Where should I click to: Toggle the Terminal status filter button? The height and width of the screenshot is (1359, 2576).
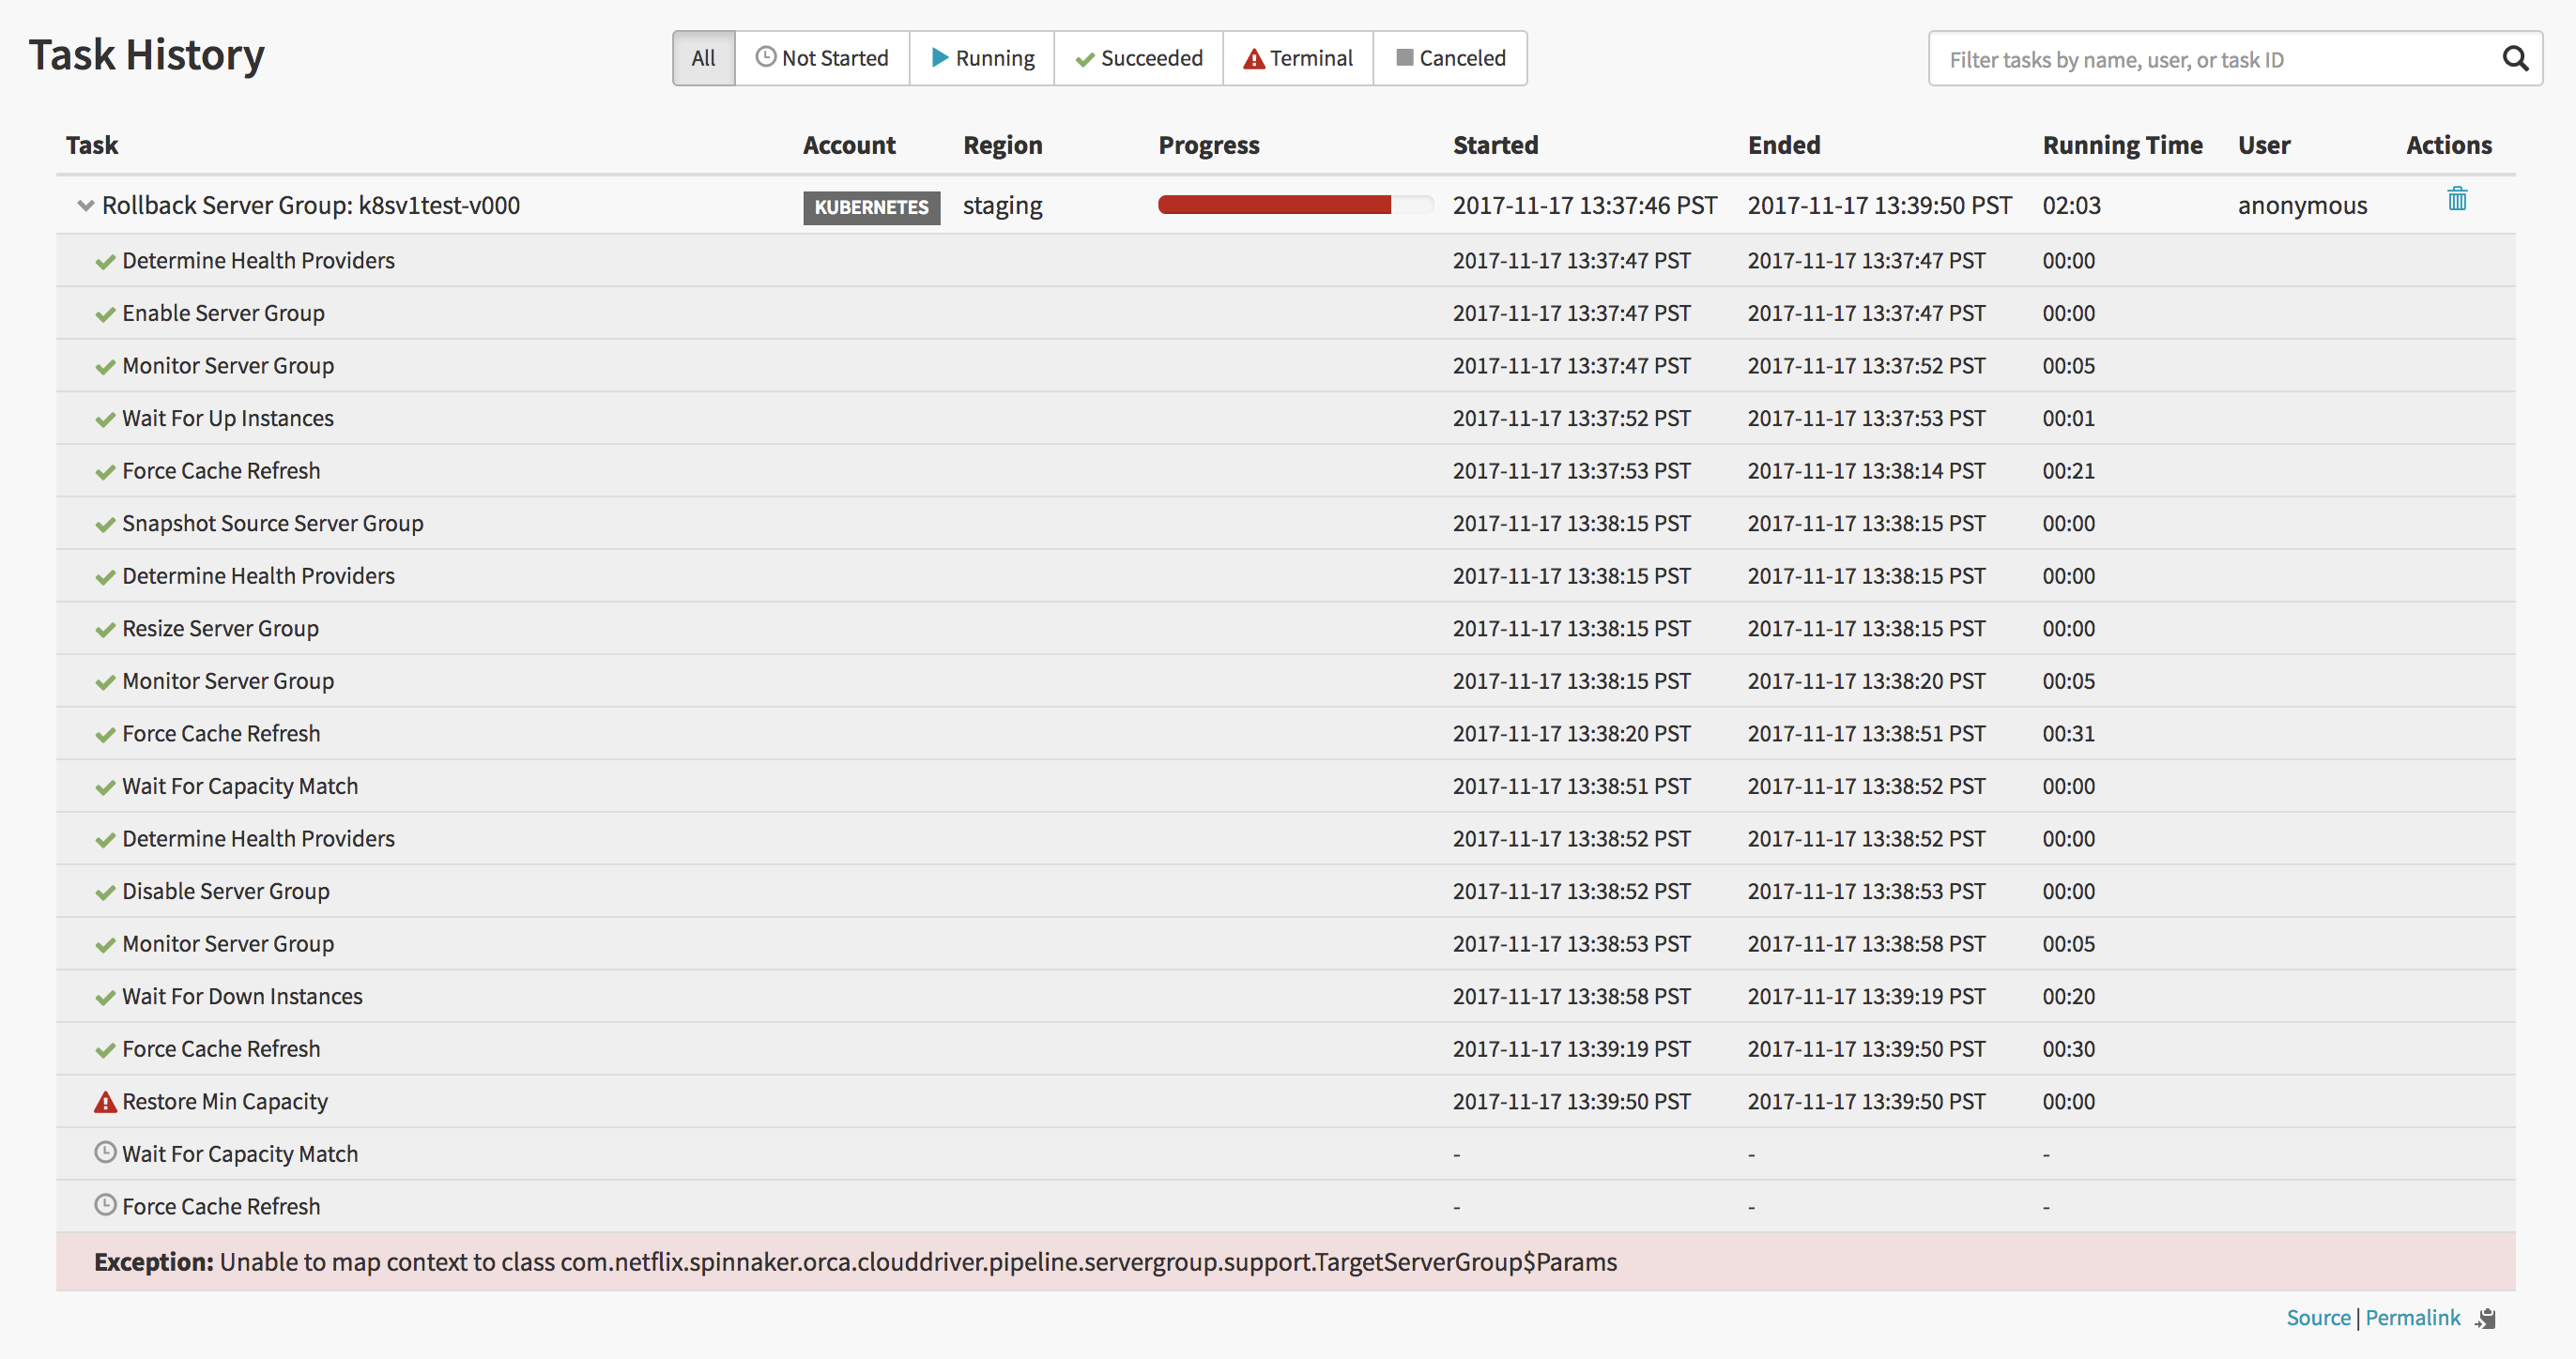click(1298, 58)
